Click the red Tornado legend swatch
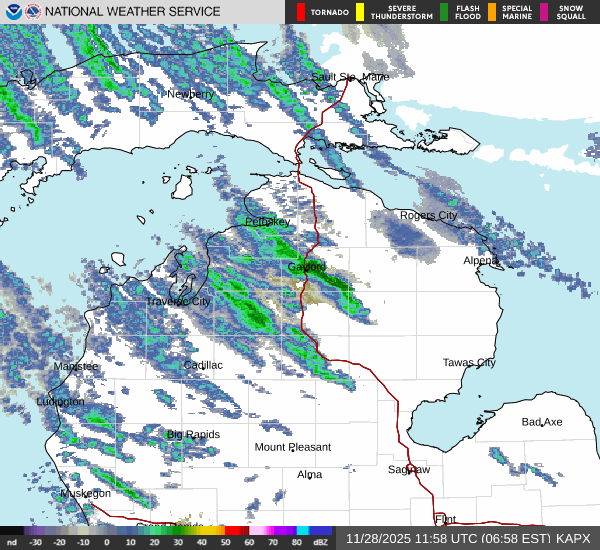Viewport: 600px width, 550px height. pyautogui.click(x=300, y=12)
